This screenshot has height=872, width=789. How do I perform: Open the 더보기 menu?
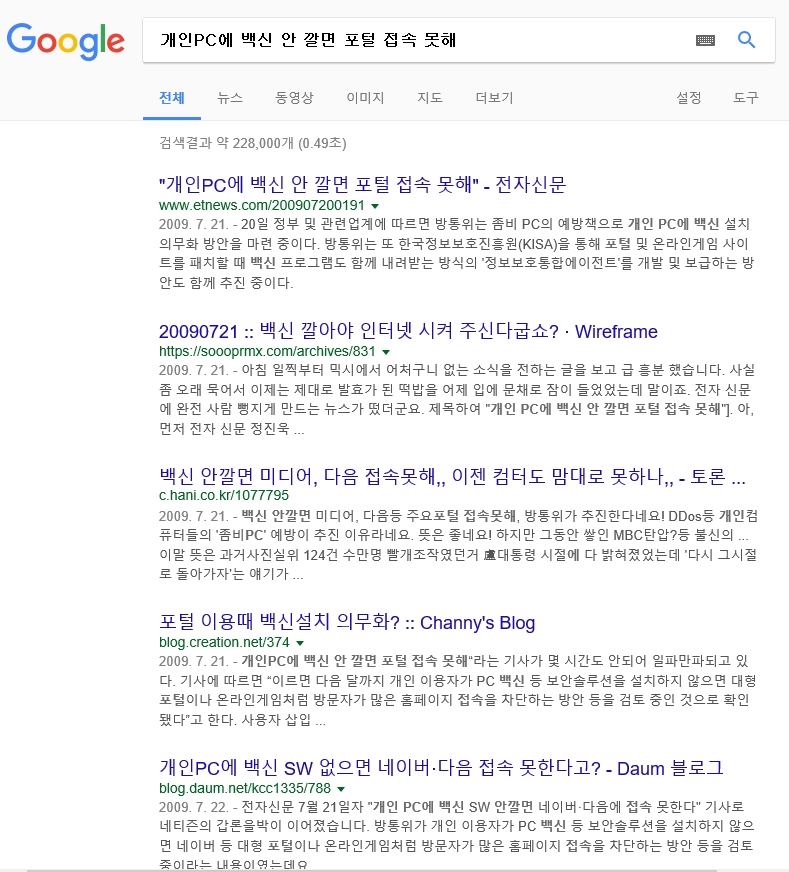pos(494,98)
